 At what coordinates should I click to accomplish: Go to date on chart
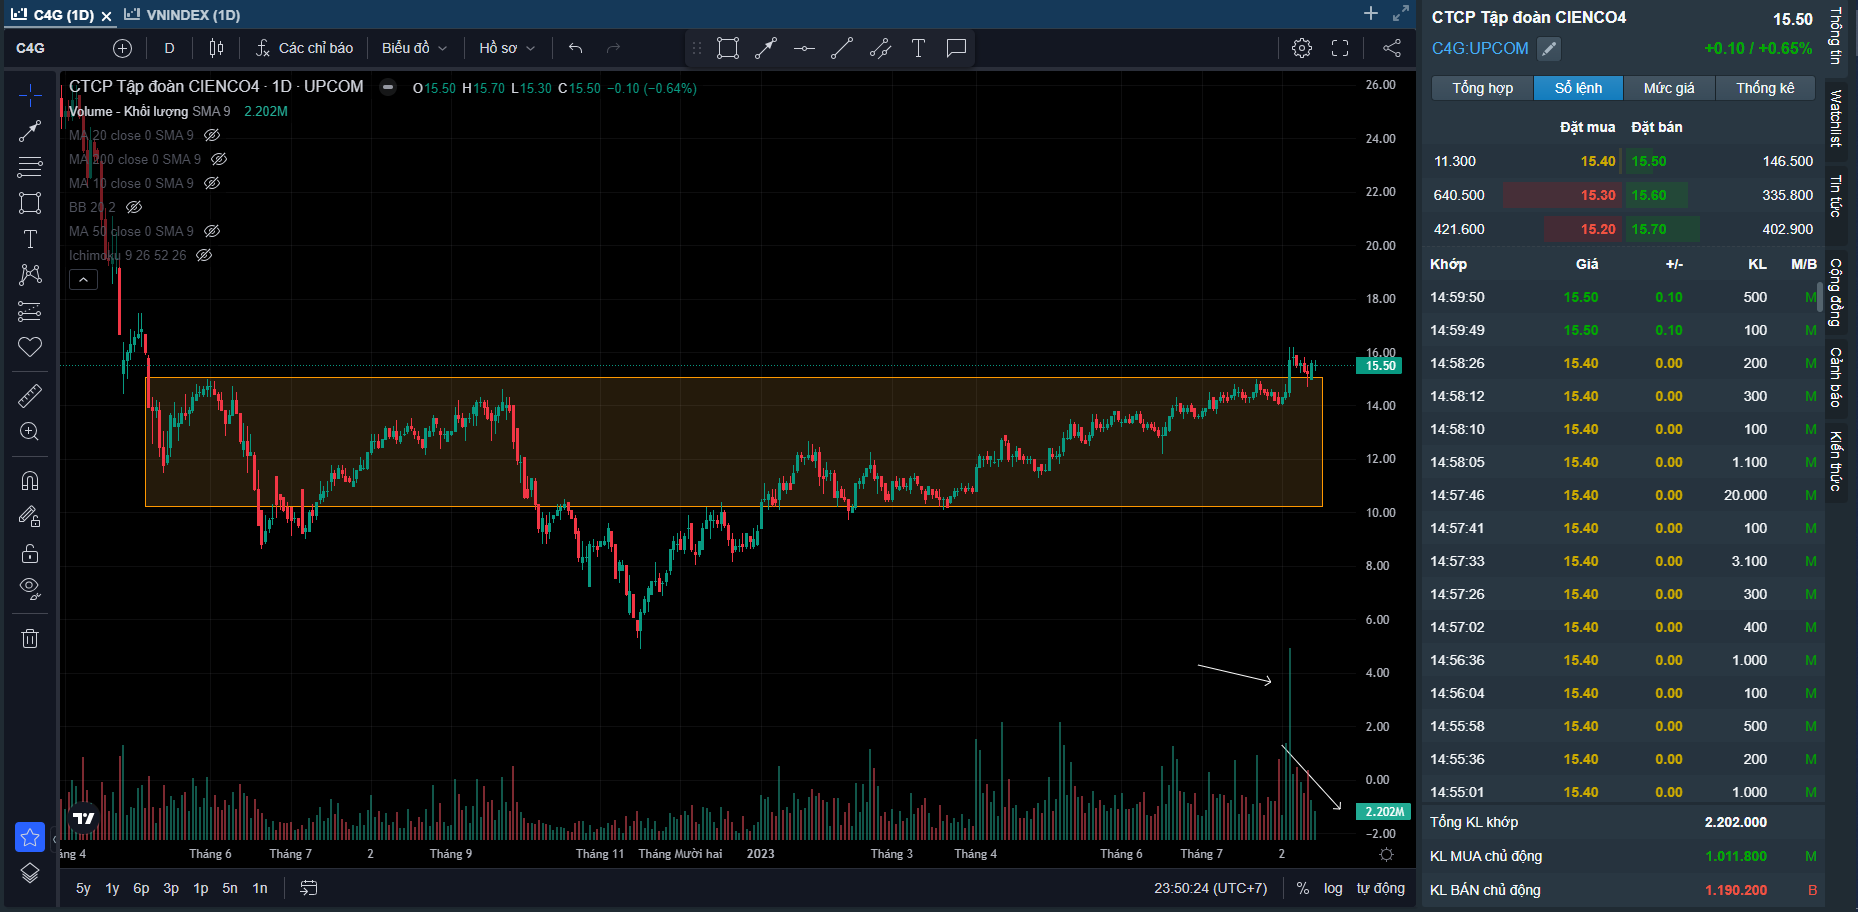tap(309, 888)
